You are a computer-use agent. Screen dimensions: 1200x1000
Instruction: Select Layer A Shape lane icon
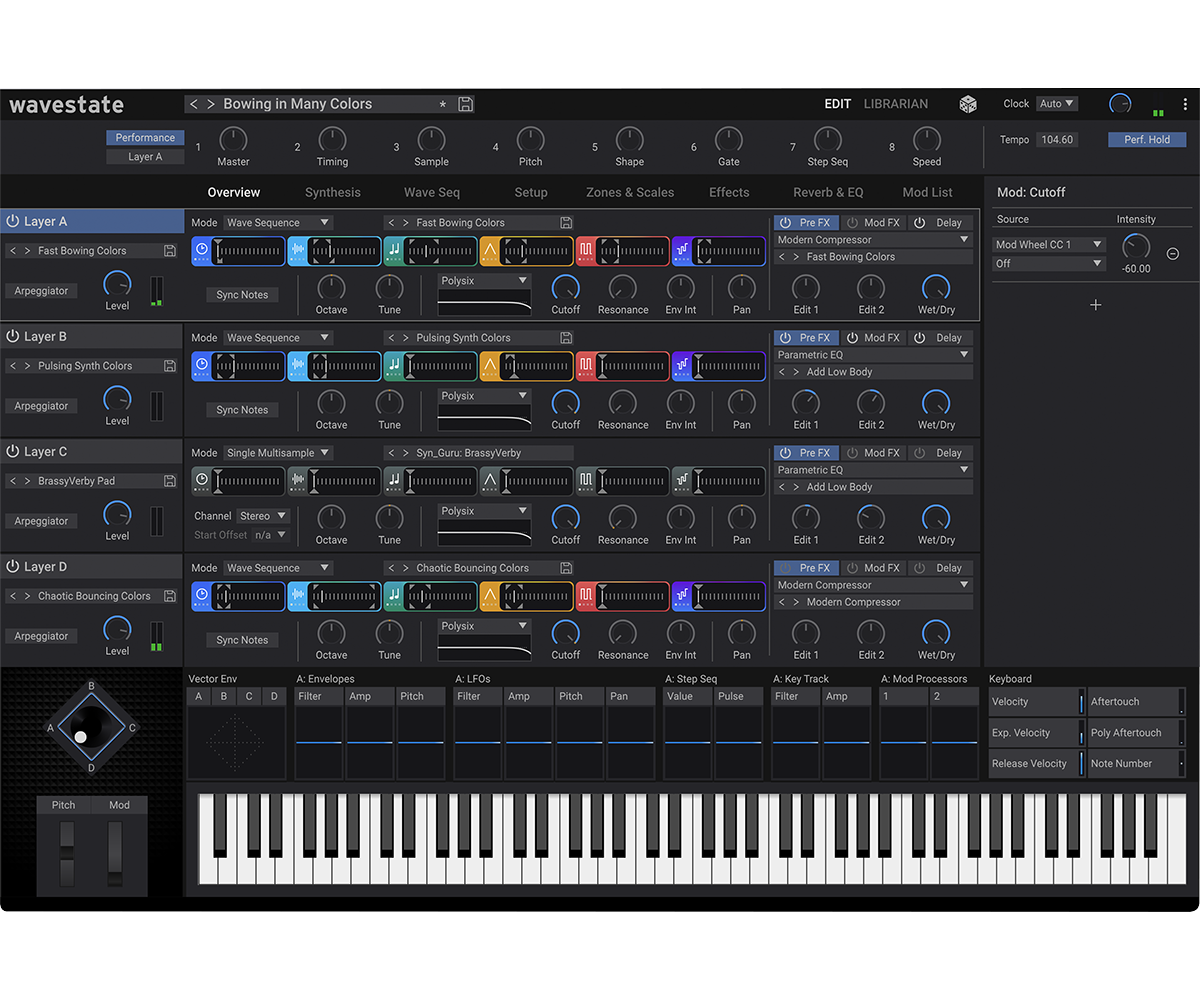[x=490, y=251]
